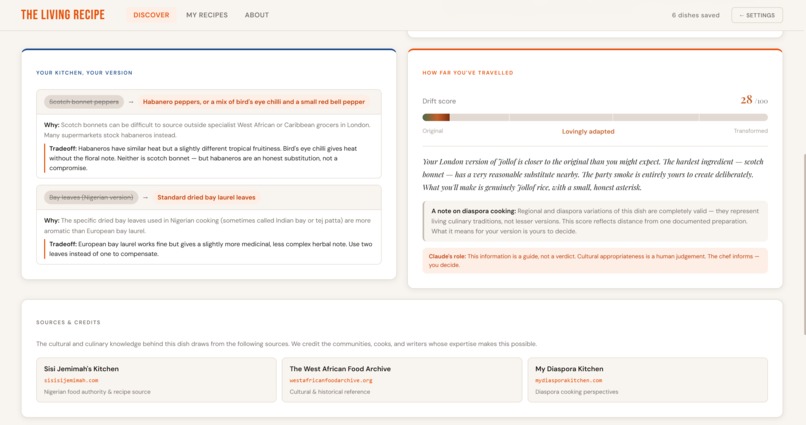Click the 6 dishes saved counter
Screen dimensions: 806x425
[695, 15]
